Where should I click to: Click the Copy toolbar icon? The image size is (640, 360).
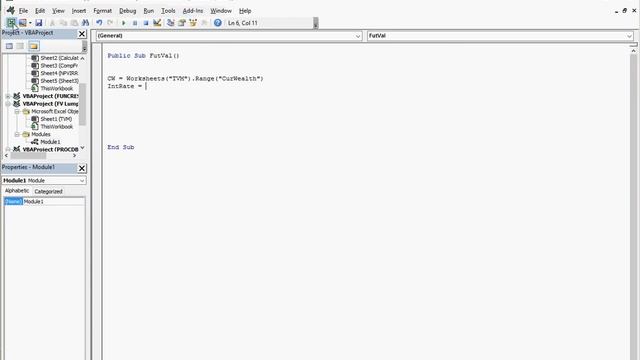point(63,23)
